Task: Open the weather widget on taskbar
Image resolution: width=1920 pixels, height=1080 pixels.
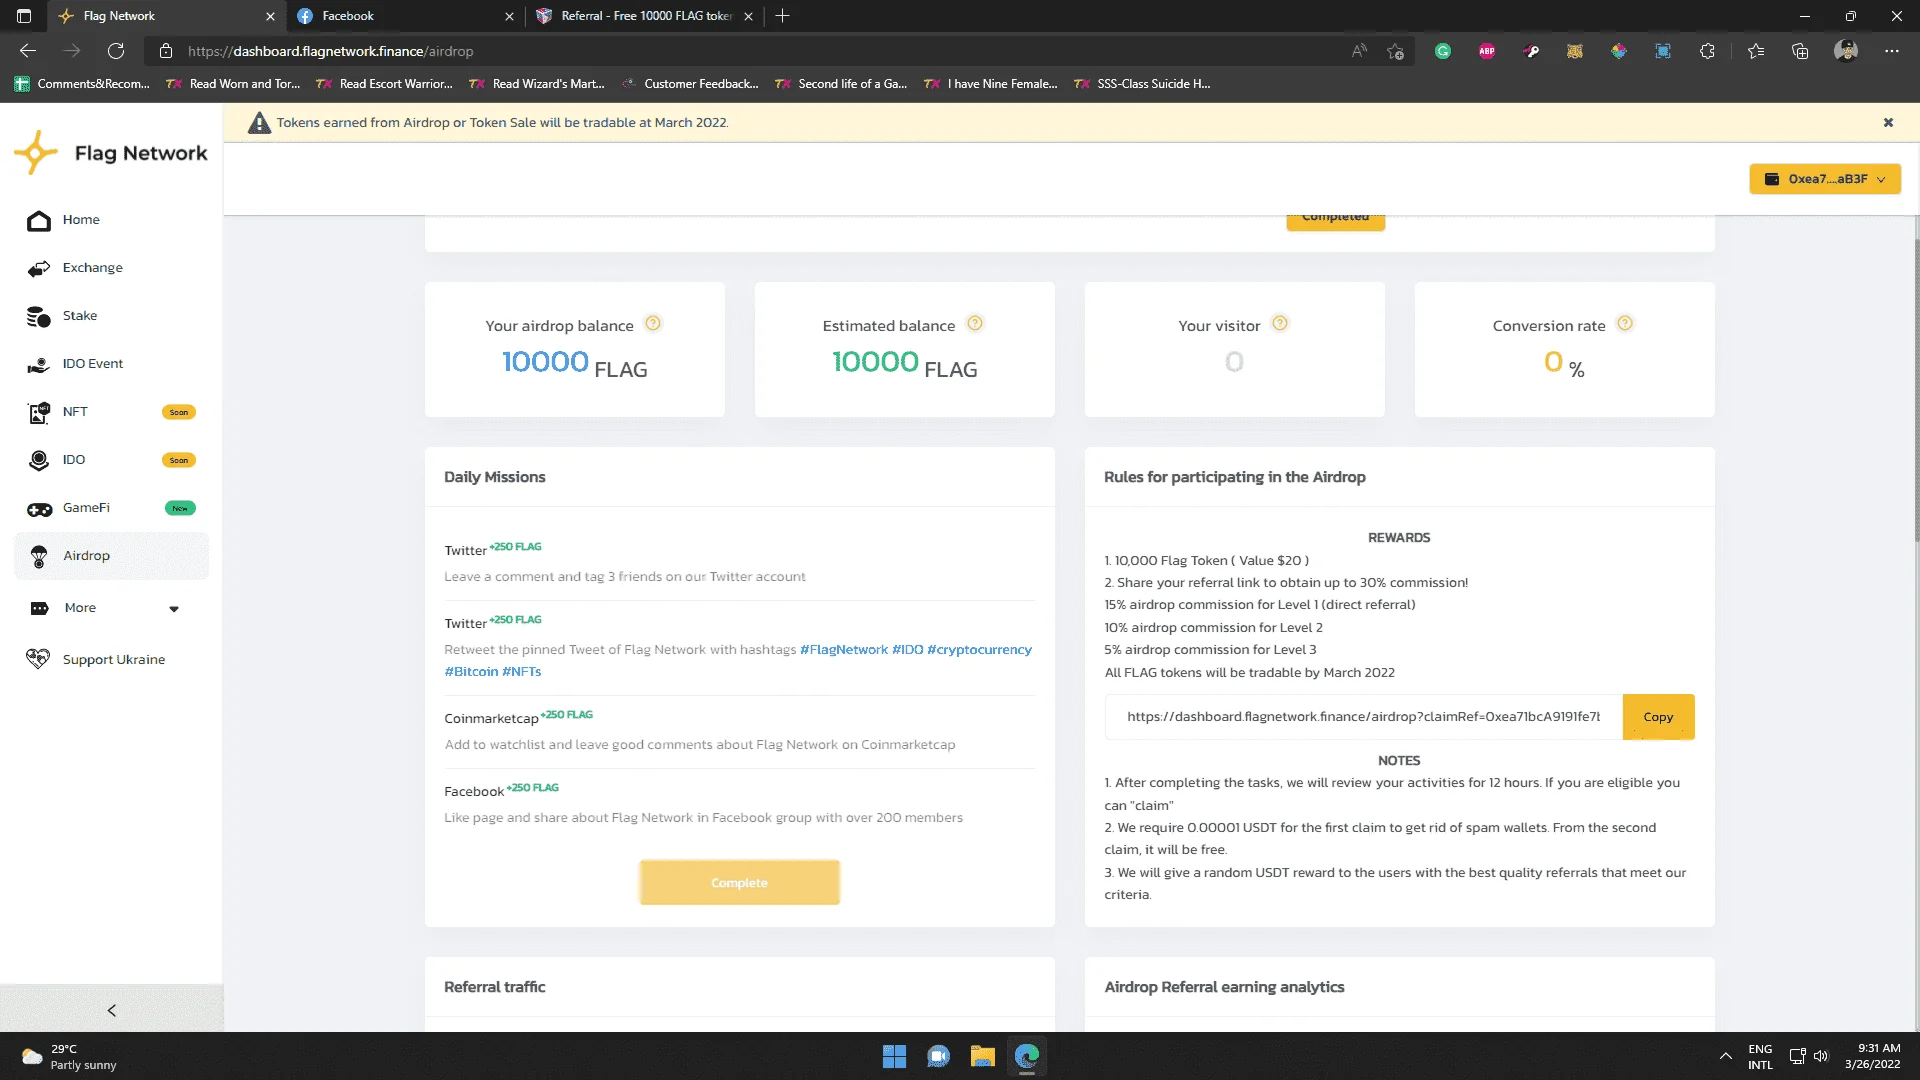Action: [x=70, y=1057]
